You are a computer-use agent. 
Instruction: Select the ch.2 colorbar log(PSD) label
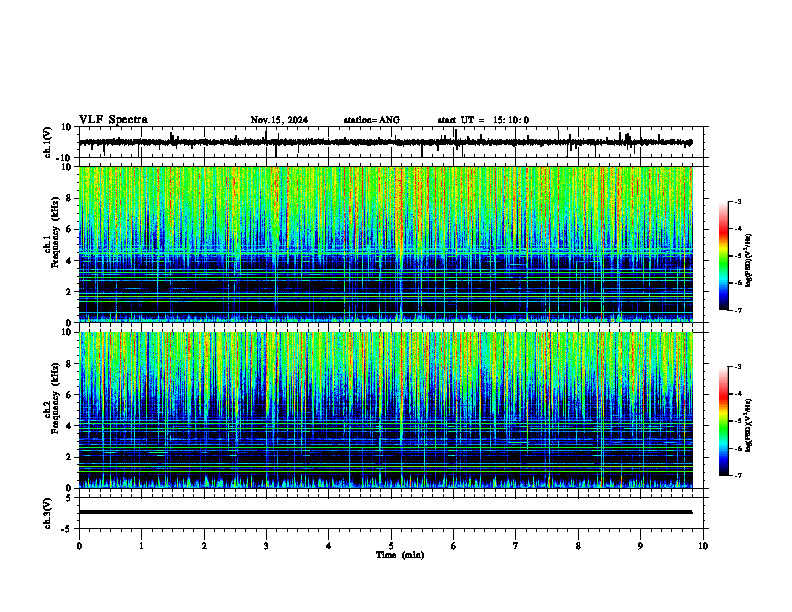pos(749,425)
